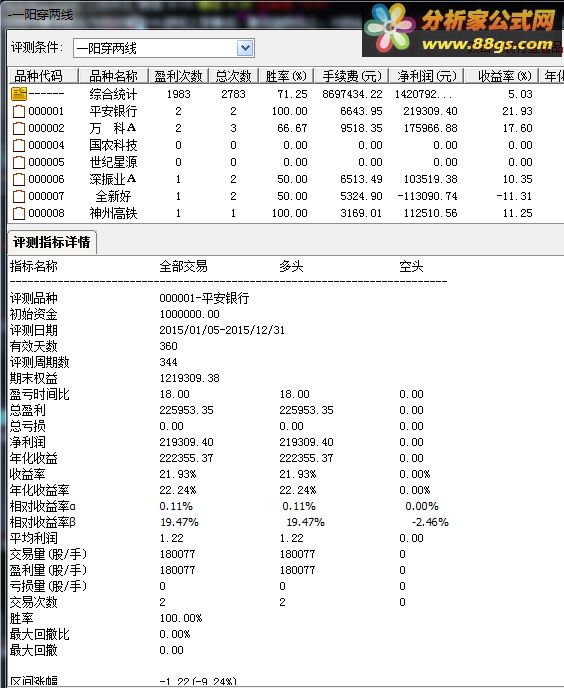This screenshot has width=564, height=688.
Task: Click the 初始资金 value 1000000.00
Action: point(189,314)
